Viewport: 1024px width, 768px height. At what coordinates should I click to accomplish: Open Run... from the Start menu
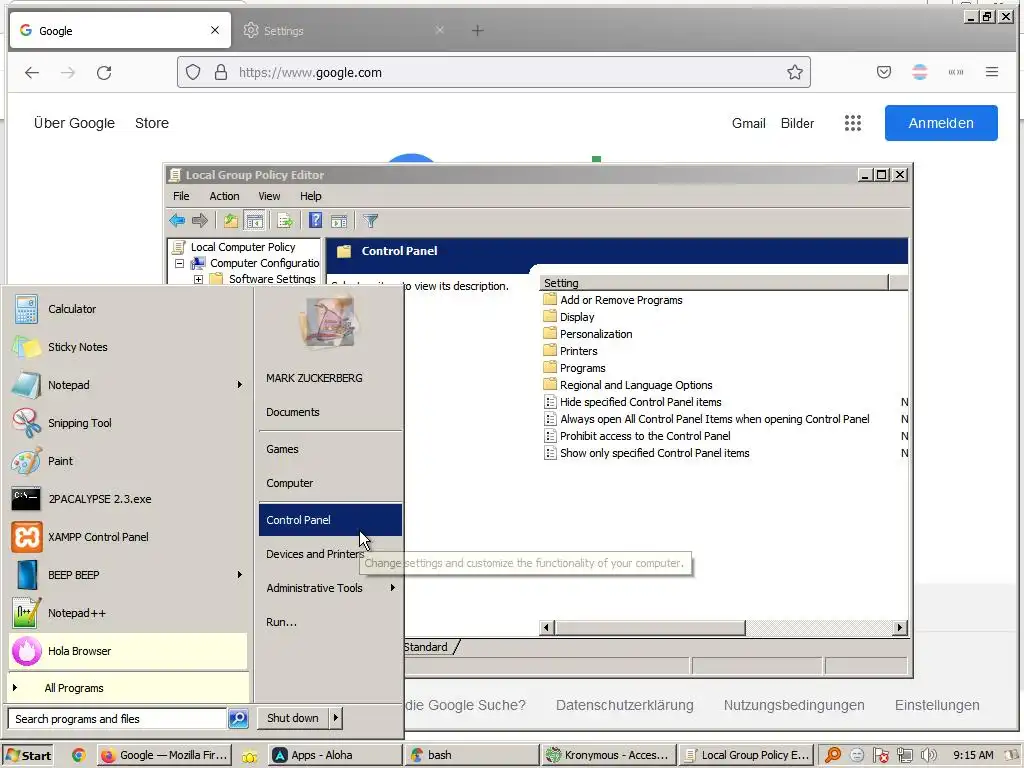coord(330,622)
